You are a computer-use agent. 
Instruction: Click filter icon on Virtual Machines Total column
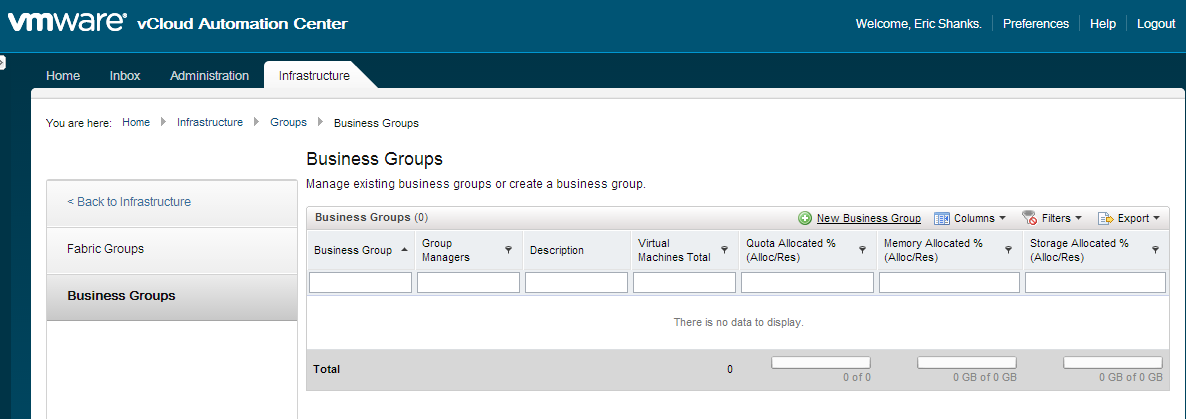(x=724, y=250)
